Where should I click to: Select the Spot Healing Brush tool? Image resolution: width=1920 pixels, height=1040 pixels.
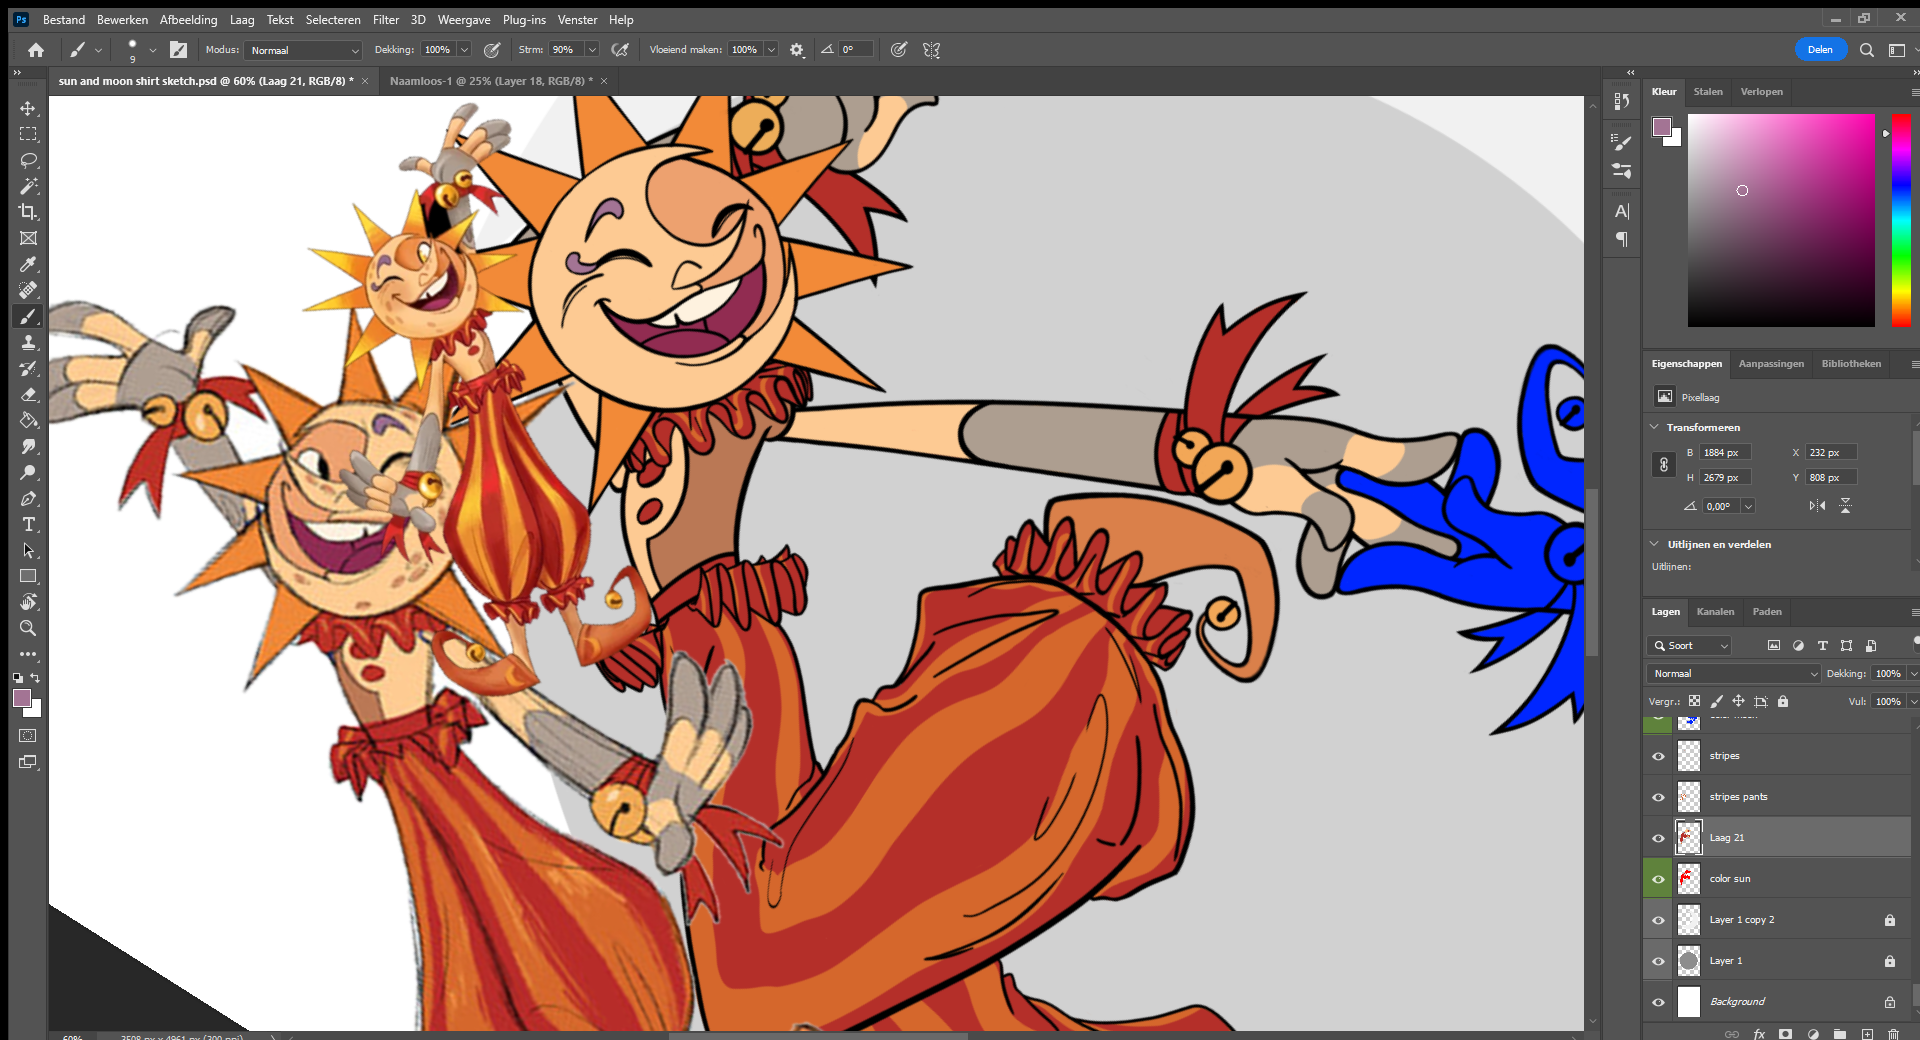28,290
